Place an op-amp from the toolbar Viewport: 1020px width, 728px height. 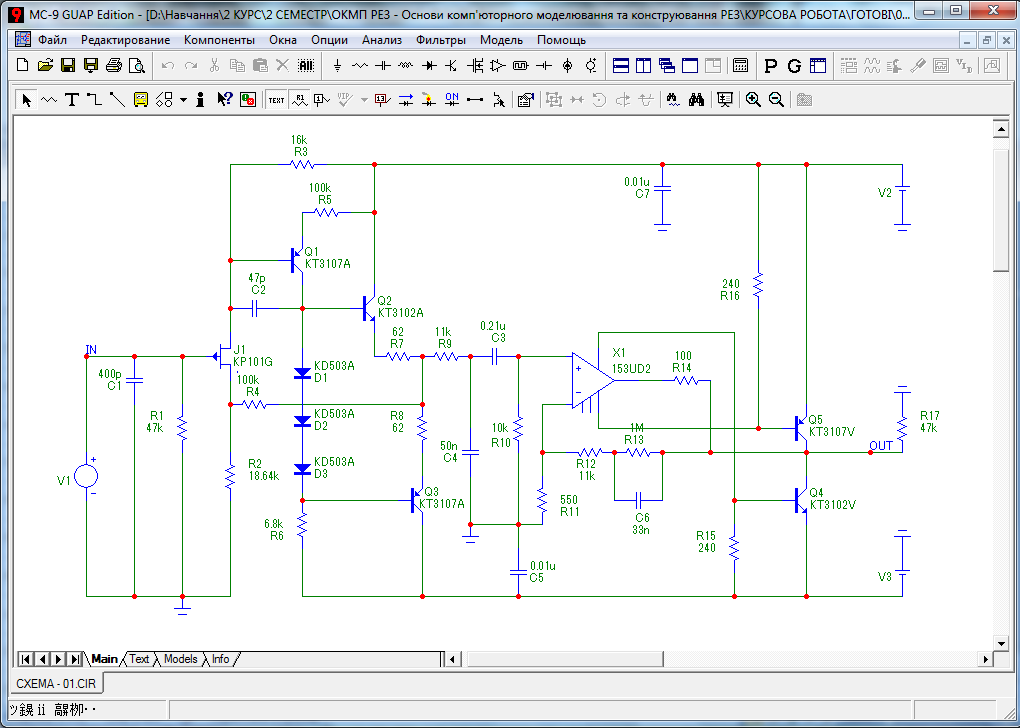click(498, 65)
